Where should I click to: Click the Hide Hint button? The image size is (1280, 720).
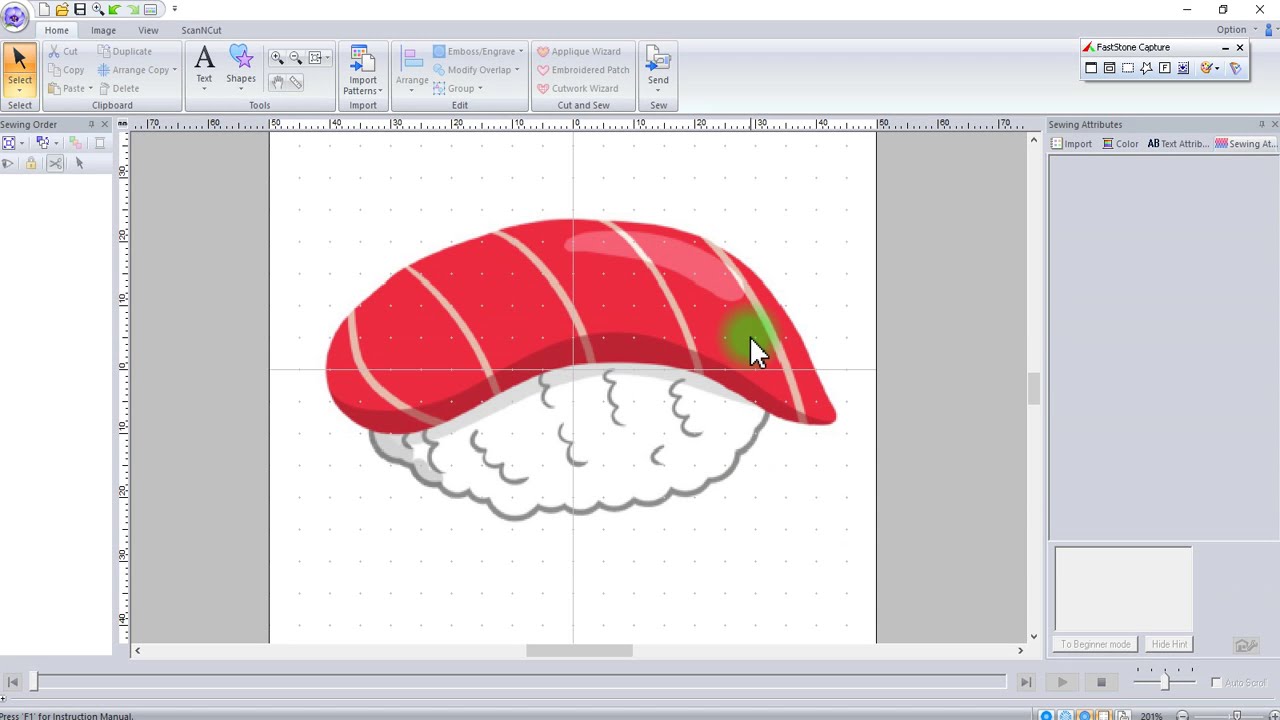point(1169,644)
